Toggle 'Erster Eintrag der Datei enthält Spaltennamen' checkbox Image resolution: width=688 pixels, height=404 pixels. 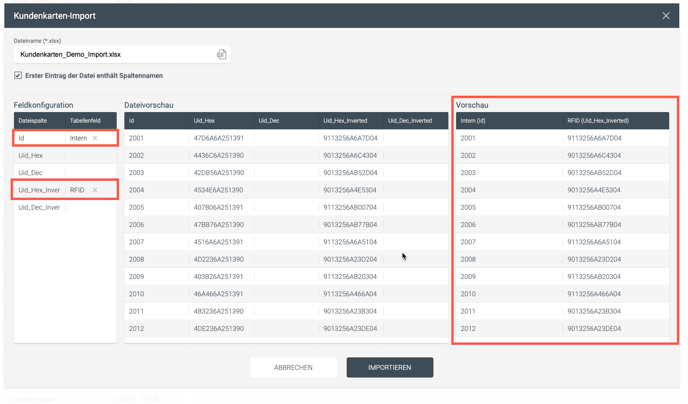pos(18,75)
